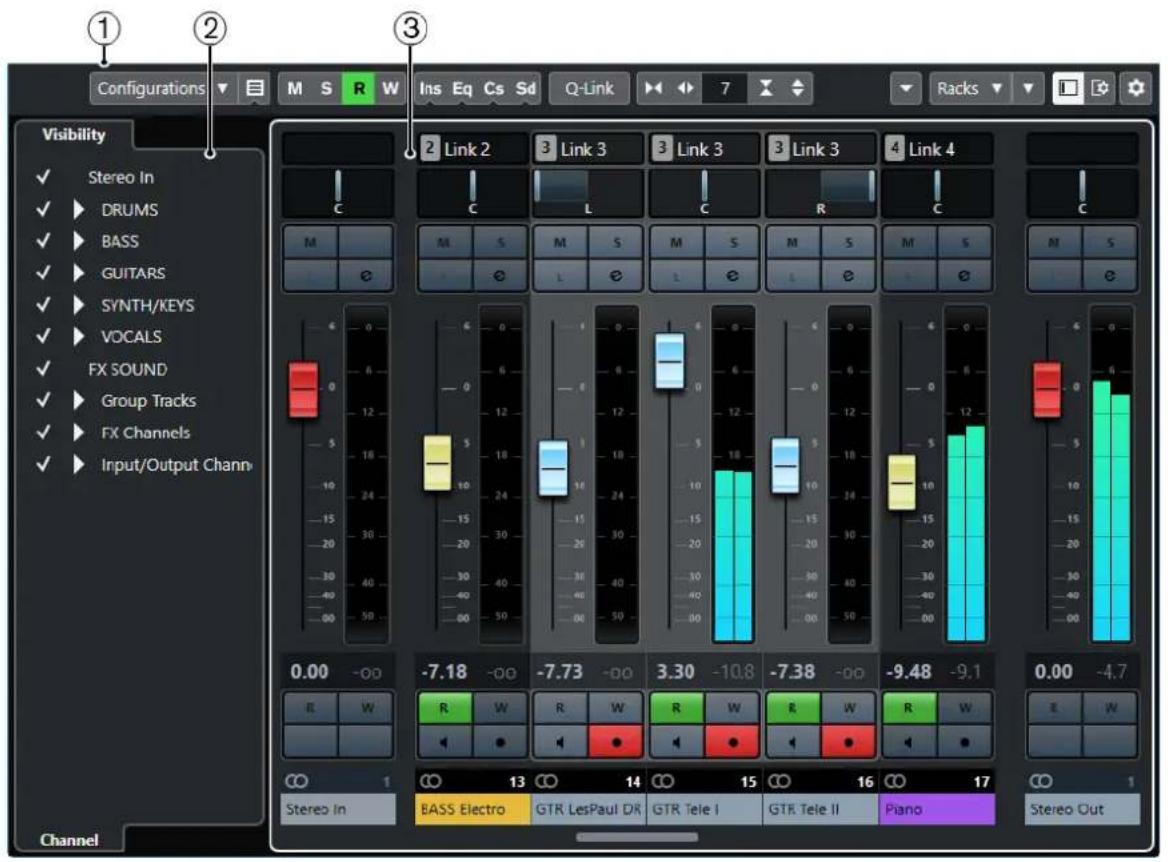Image resolution: width=1168 pixels, height=862 pixels.
Task: Expand the BASS folder
Action: coord(78,241)
